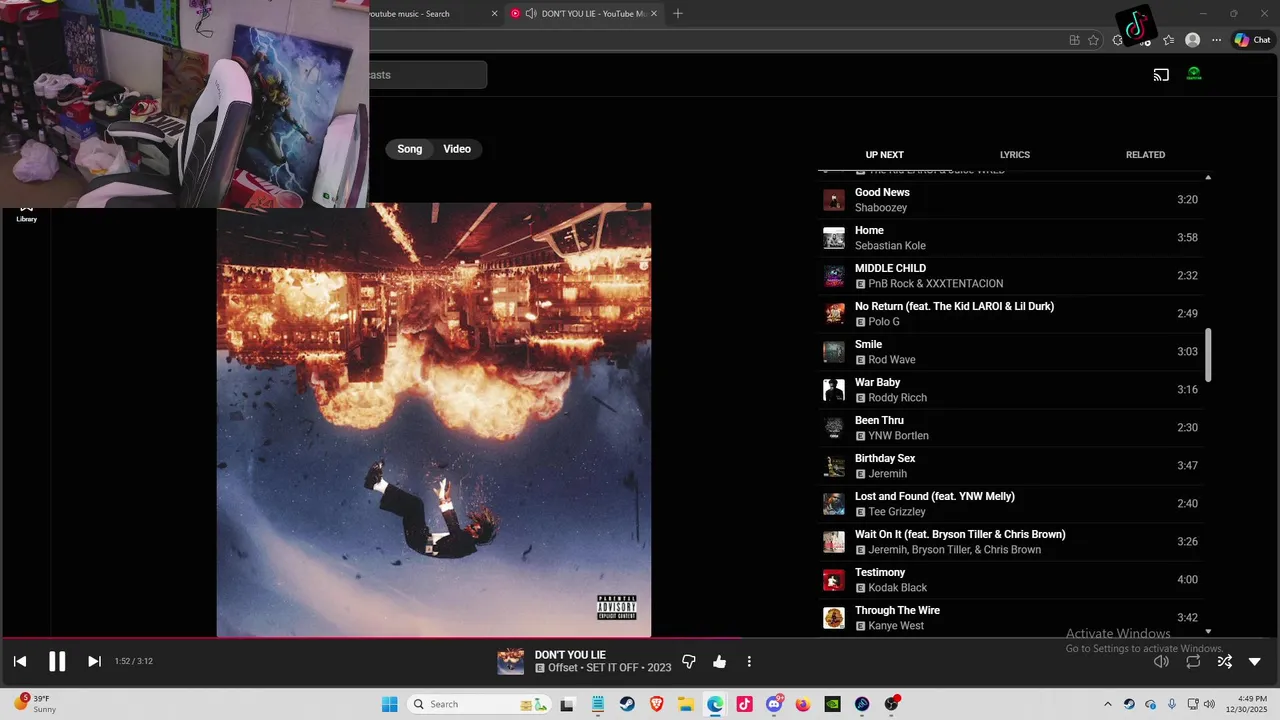Open the UP NEXT tab
Viewport: 1280px width, 720px height.
tap(884, 155)
